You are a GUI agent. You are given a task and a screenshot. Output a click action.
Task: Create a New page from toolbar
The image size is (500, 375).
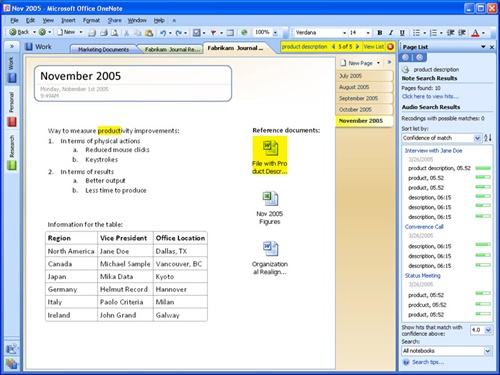tap(66, 32)
